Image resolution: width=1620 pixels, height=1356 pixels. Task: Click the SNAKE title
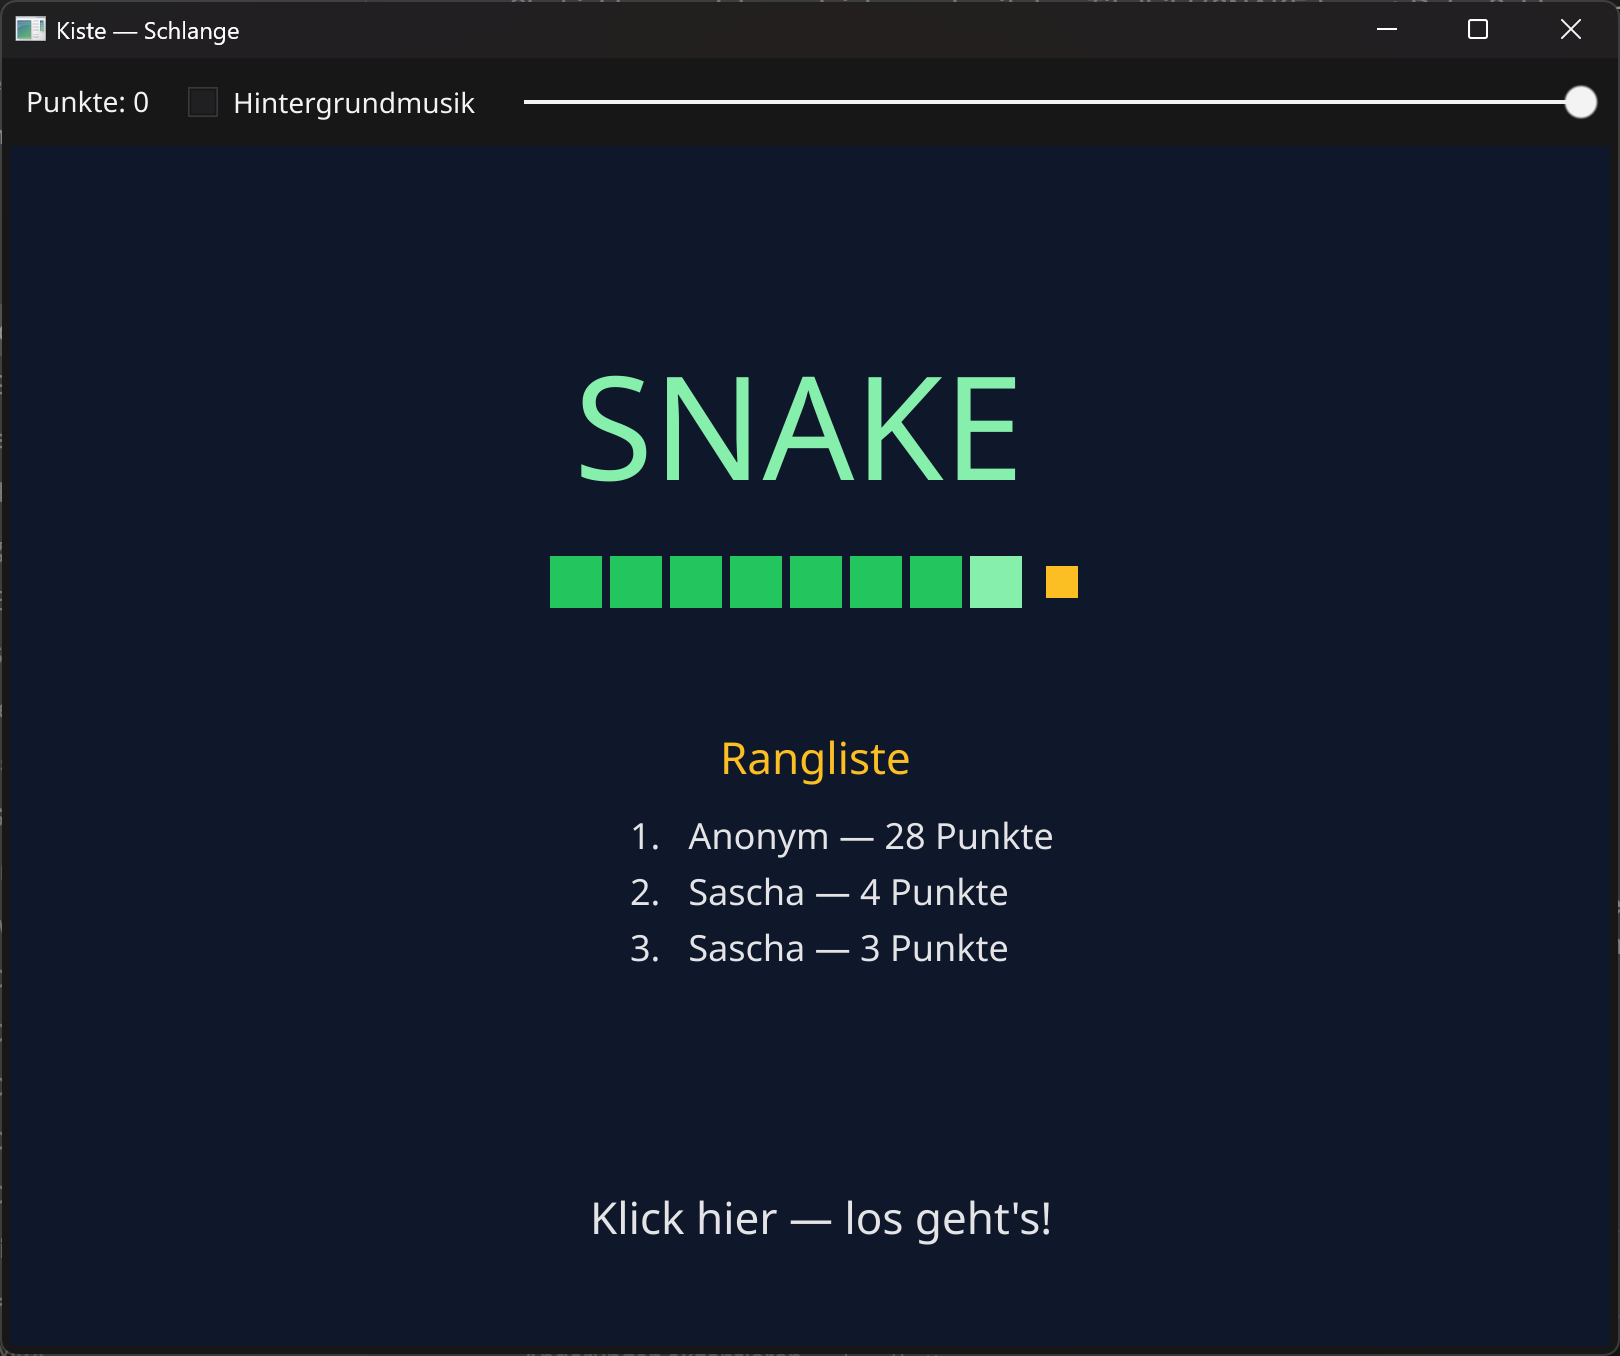coord(798,428)
